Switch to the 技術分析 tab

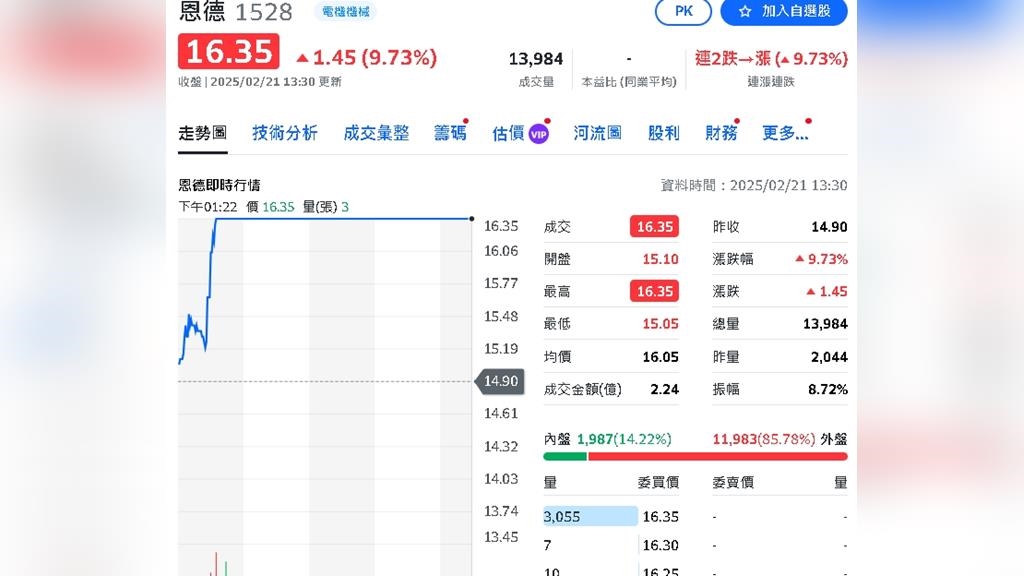point(285,133)
